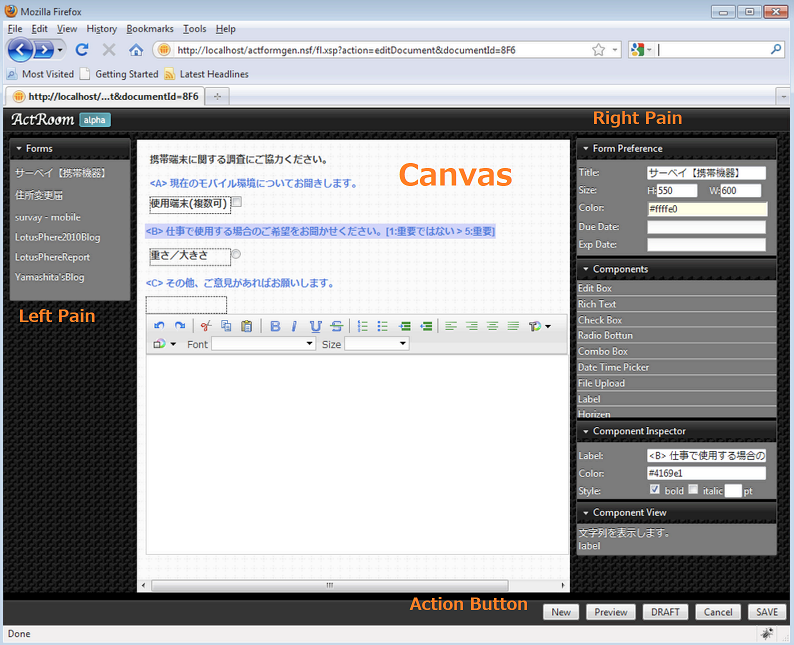This screenshot has width=794, height=645.
Task: Click the Redo icon in rich text toolbar
Action: pyautogui.click(x=180, y=326)
